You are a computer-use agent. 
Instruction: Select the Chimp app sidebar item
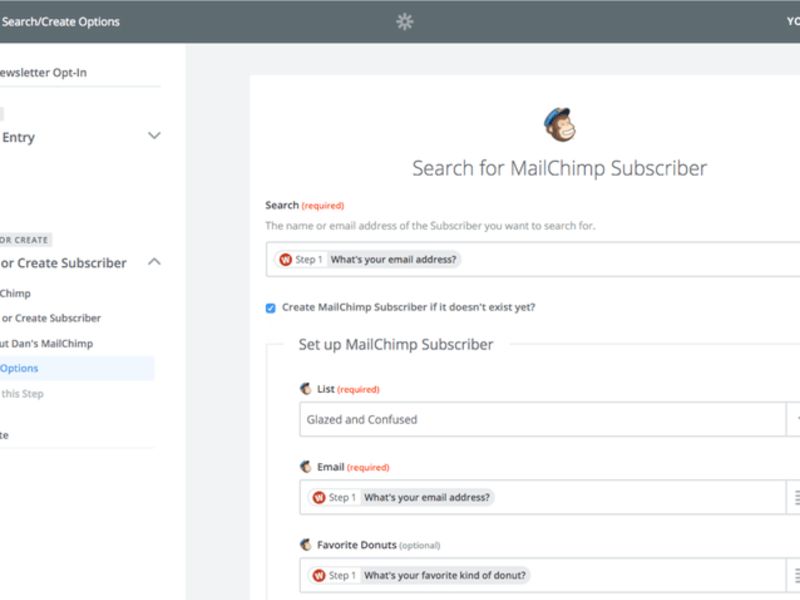(x=15, y=293)
